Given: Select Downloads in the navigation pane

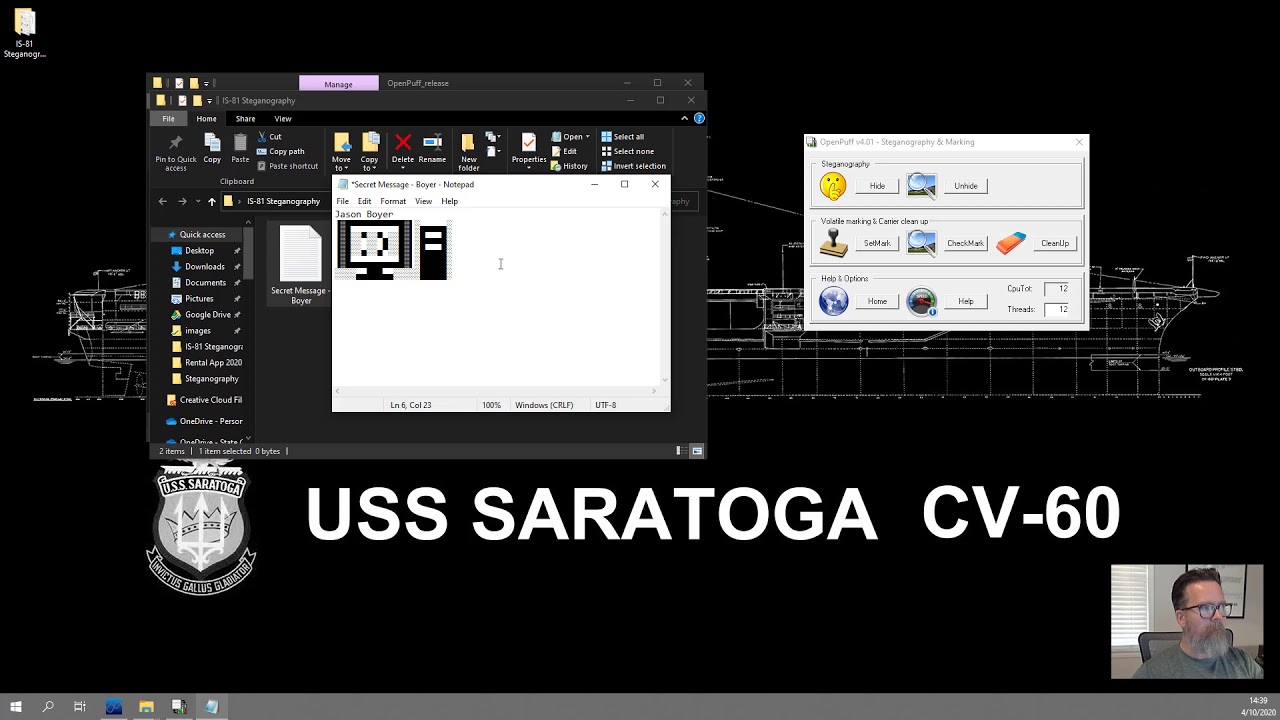Looking at the screenshot, I should click(x=205, y=267).
